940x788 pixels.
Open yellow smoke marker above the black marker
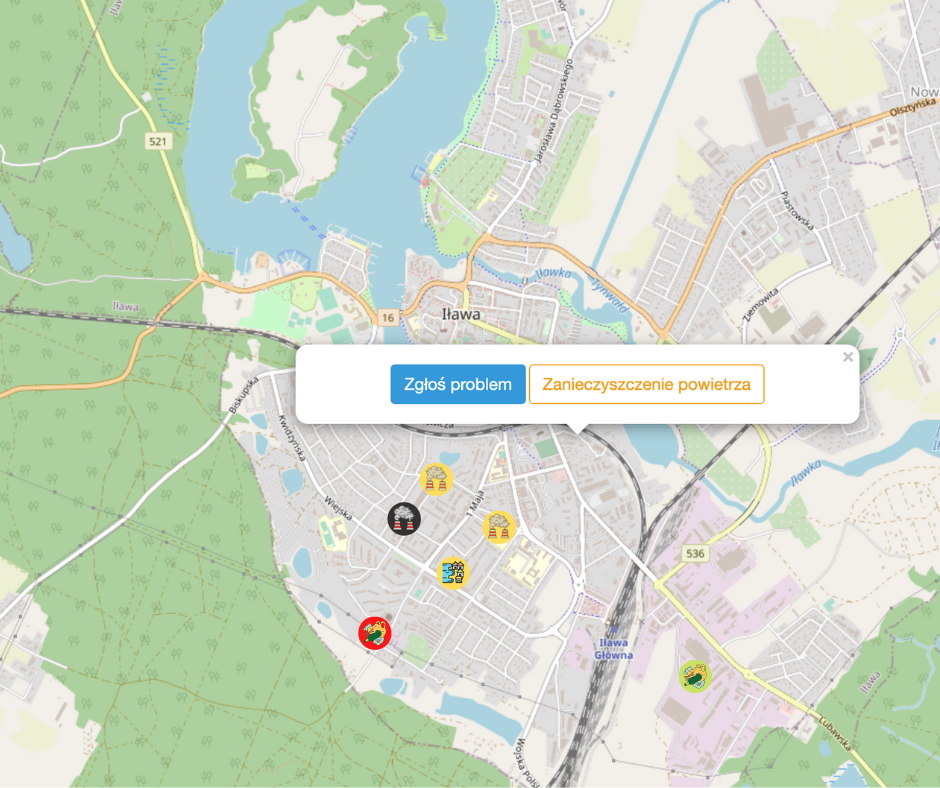coord(436,479)
